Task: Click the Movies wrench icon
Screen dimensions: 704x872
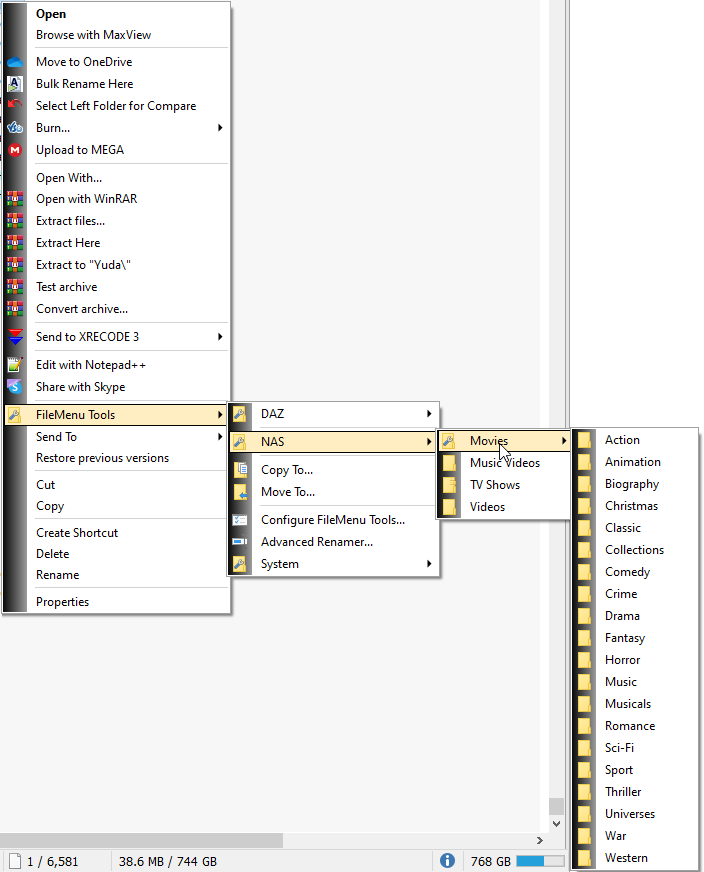Action: pos(449,441)
